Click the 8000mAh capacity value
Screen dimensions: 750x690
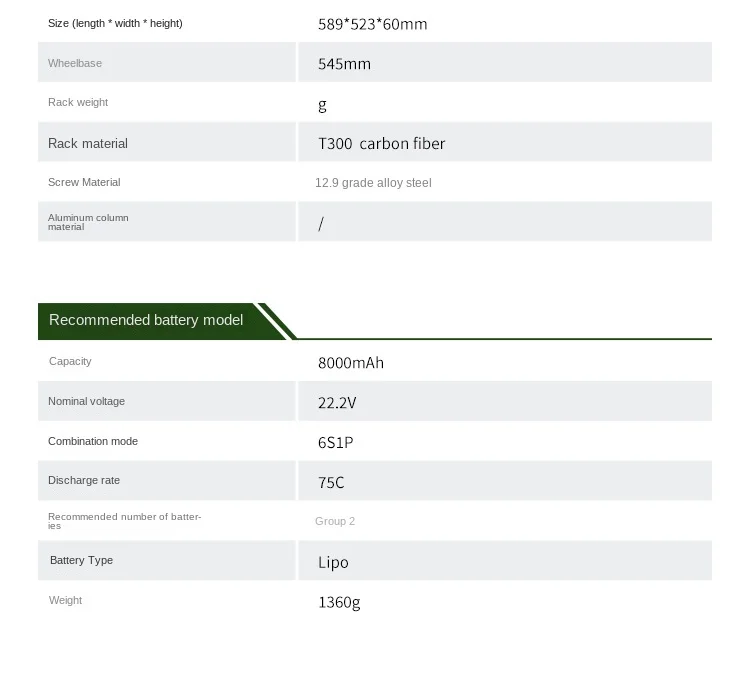[x=351, y=363]
